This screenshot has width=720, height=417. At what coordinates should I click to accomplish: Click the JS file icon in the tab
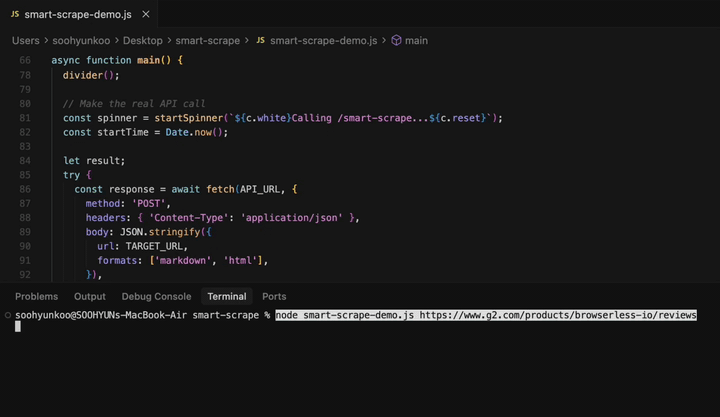(x=15, y=14)
